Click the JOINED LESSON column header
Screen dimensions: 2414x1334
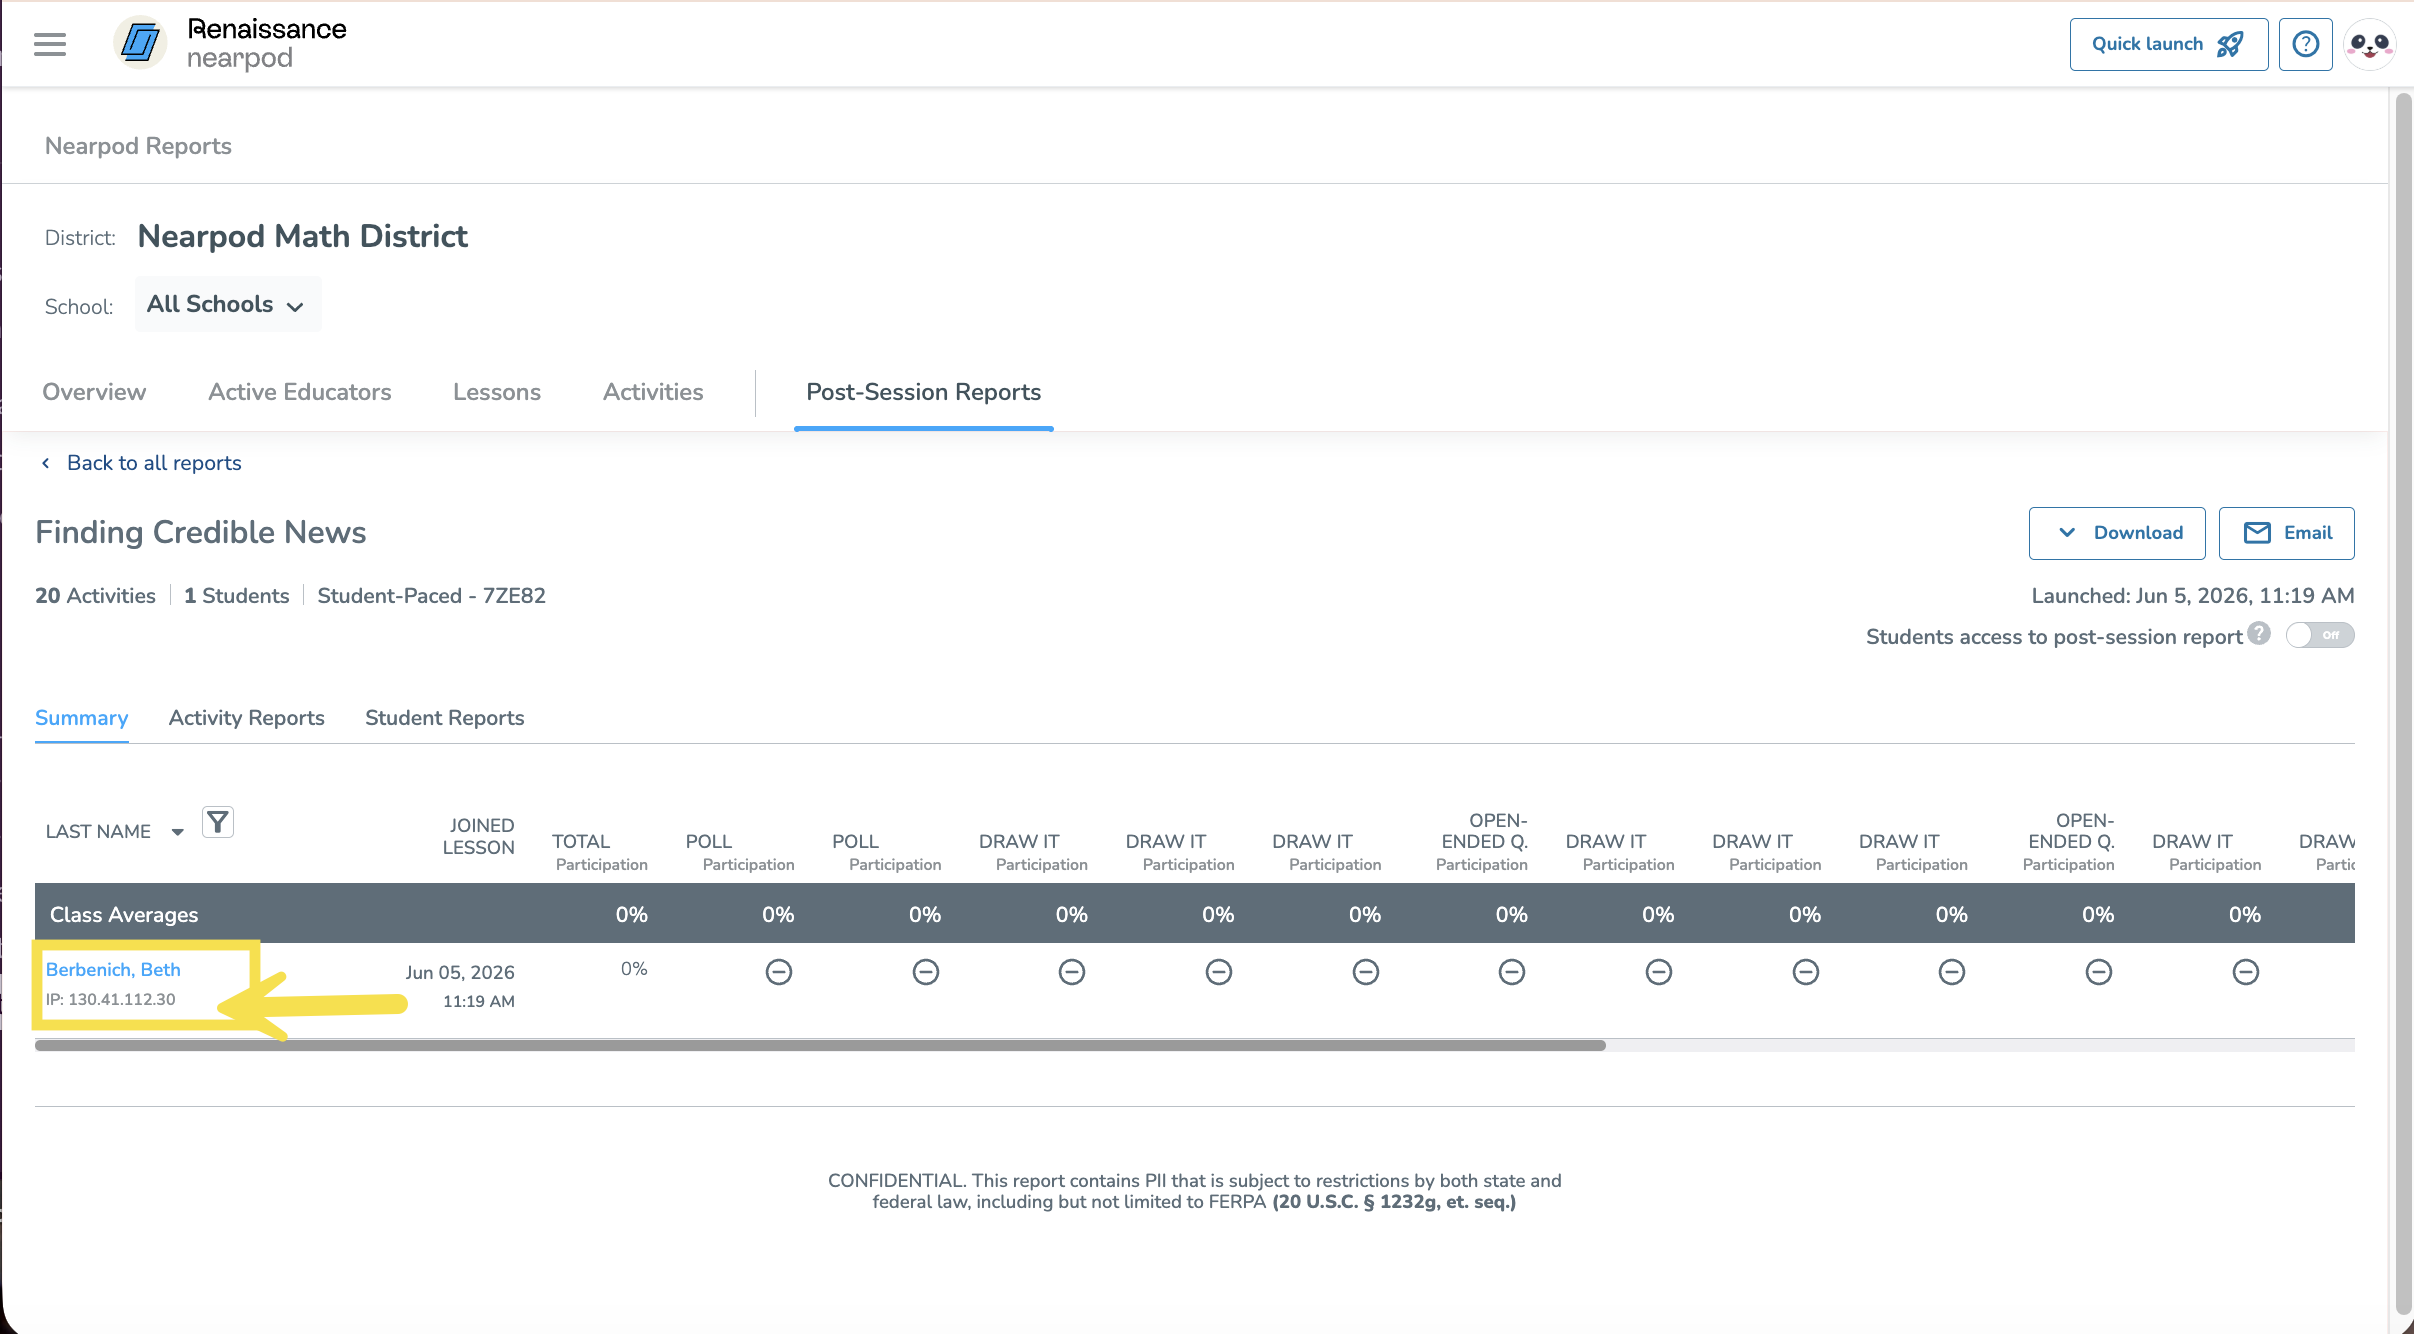[x=479, y=836]
